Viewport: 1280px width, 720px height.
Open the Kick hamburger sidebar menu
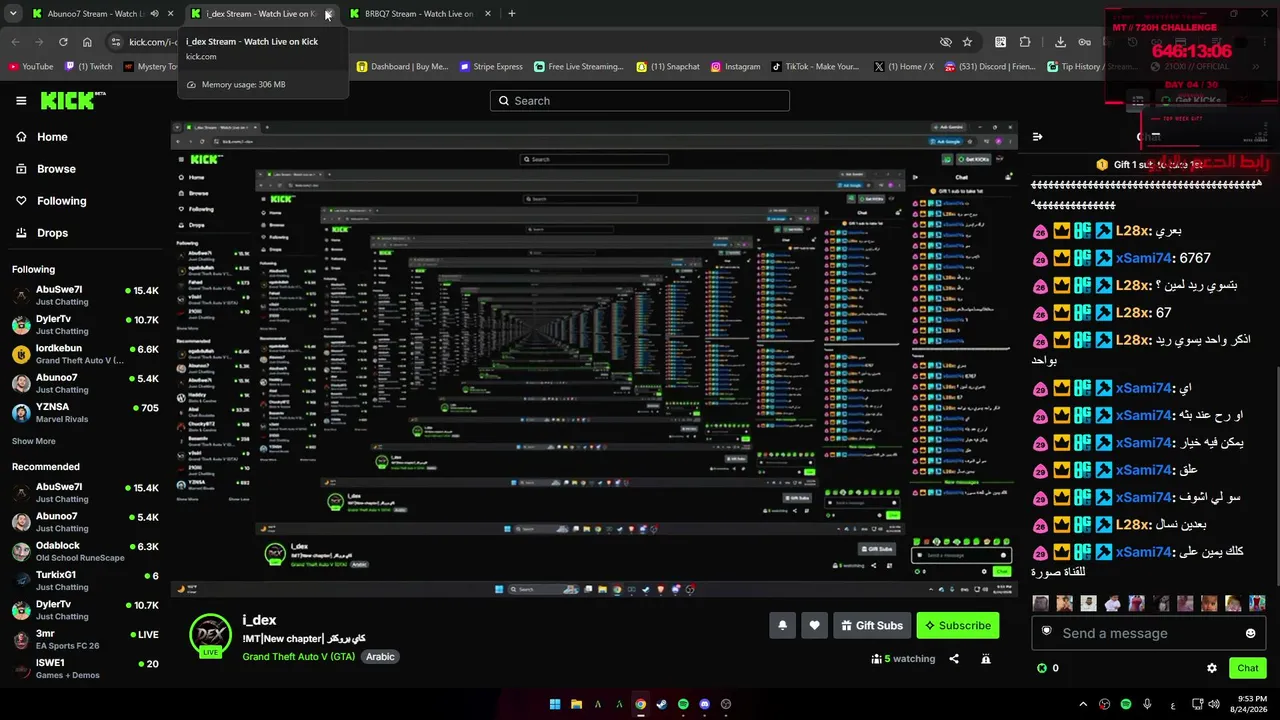click(21, 101)
